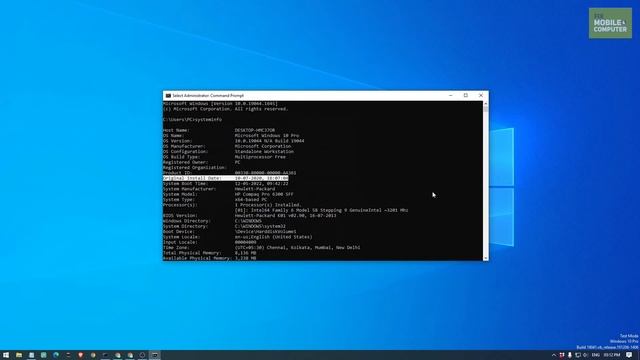Maximize the Command Prompt window
This screenshot has height=360, width=640.
tap(466, 96)
